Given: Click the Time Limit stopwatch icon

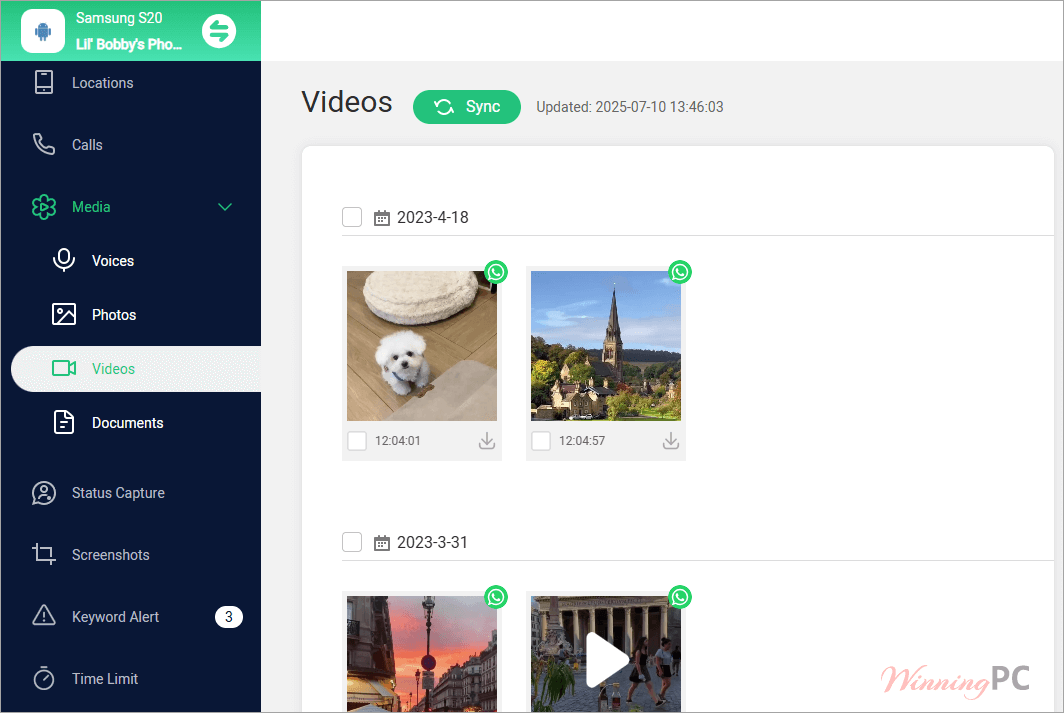Looking at the screenshot, I should coord(44,678).
